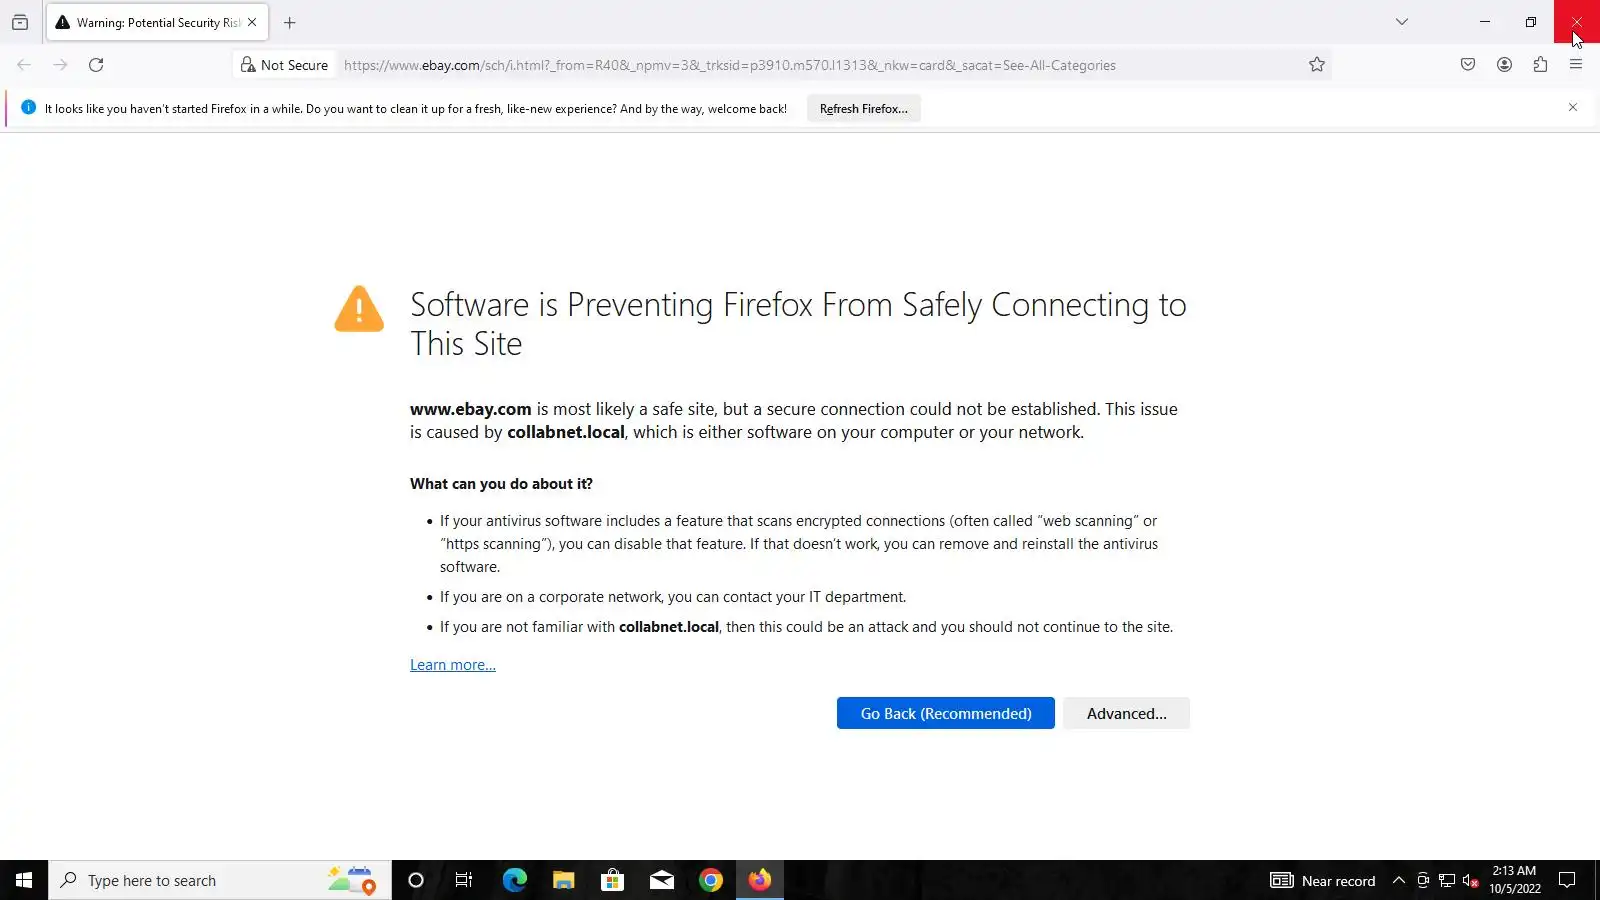Click Meet Now camera tray icon
This screenshot has width=1600, height=900.
[x=1423, y=880]
